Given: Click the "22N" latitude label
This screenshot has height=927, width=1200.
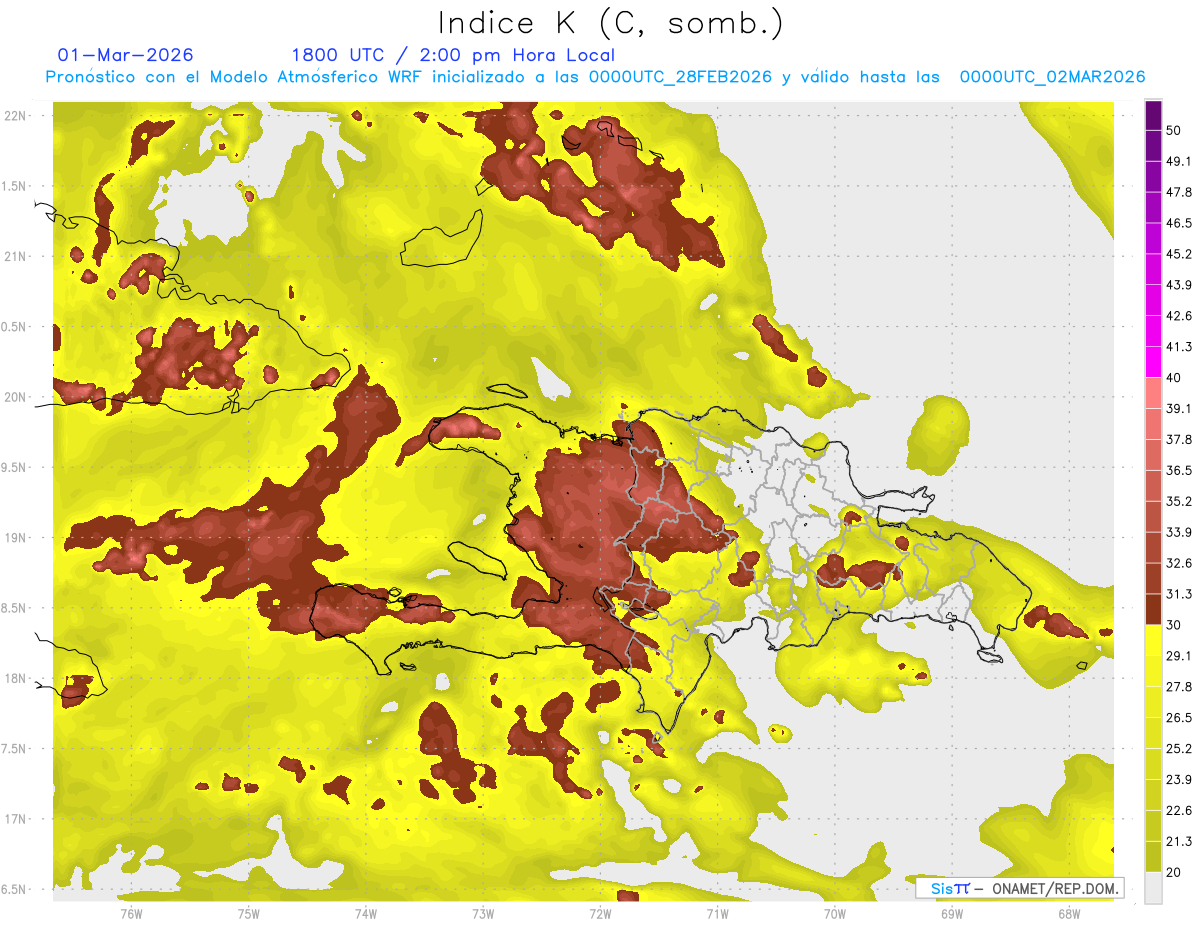Looking at the screenshot, I should pos(15,116).
